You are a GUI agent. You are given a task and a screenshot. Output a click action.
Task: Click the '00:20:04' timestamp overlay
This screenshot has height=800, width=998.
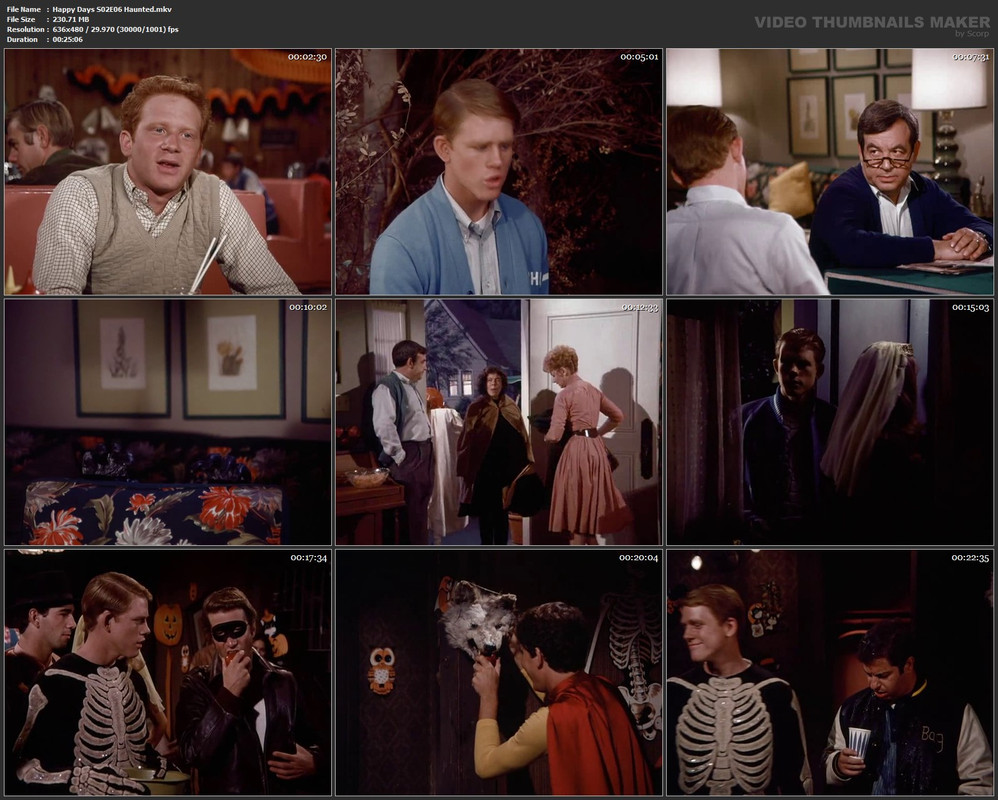coord(638,558)
